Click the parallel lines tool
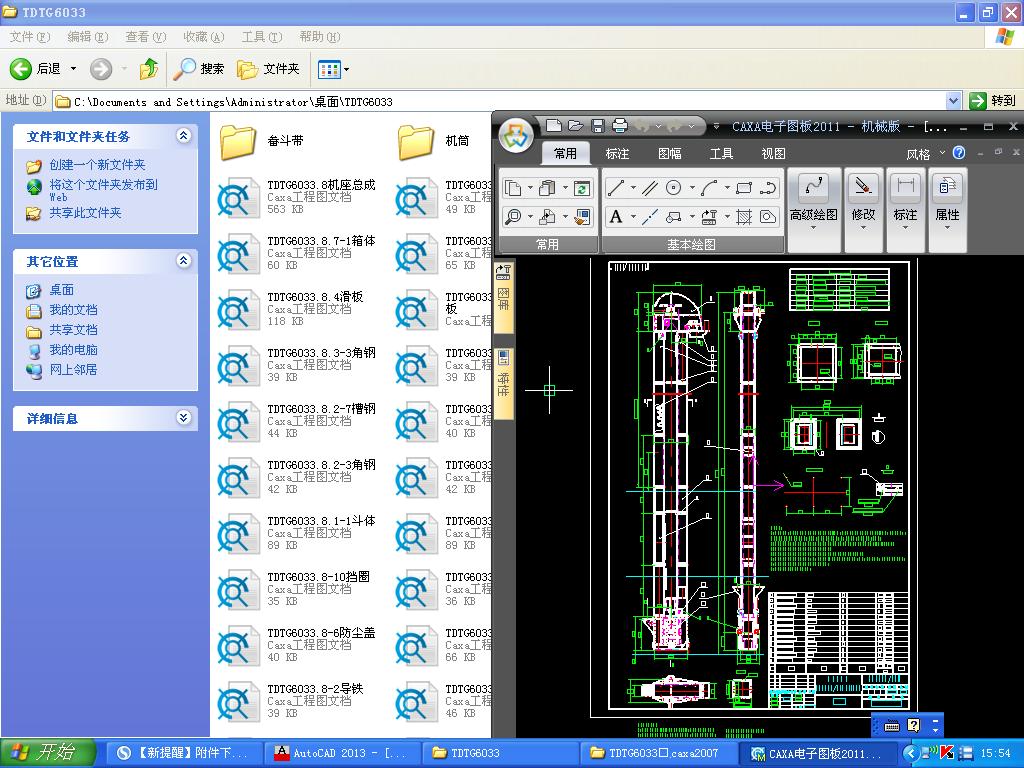Viewport: 1024px width, 768px height. (649, 187)
